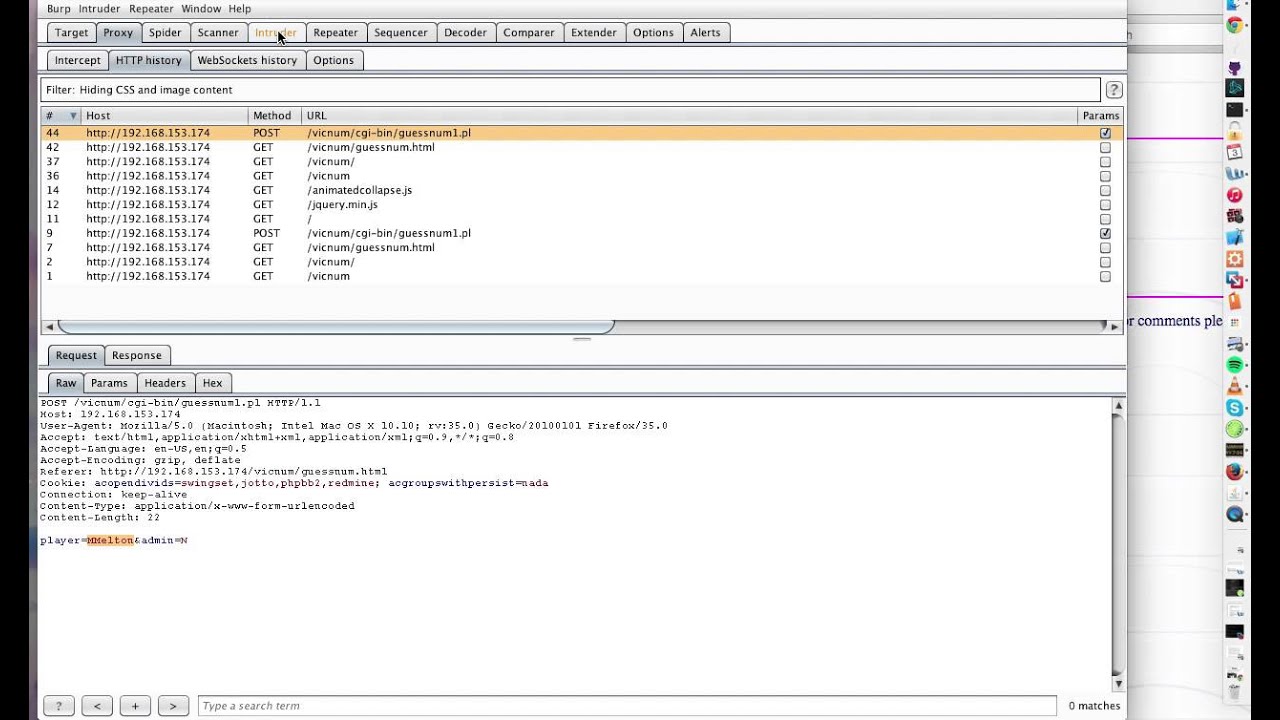The height and width of the screenshot is (720, 1280).
Task: Toggle Params checkbox for request 14
Action: [x=1105, y=190]
